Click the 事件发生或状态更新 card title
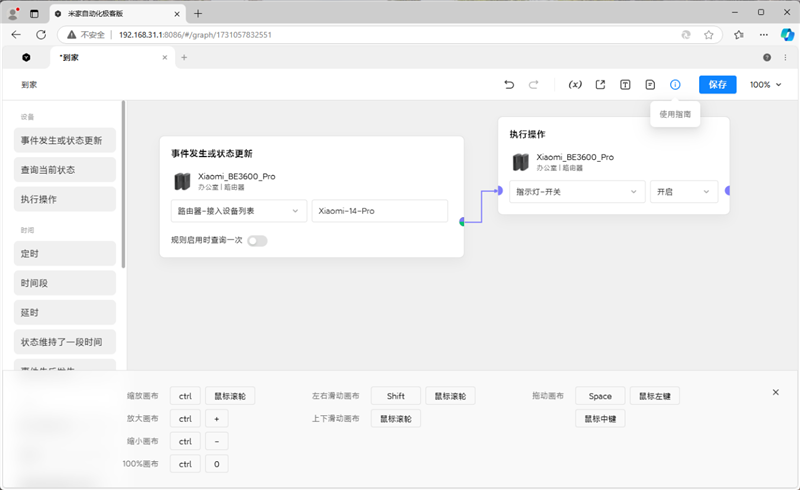Screen dimensions: 800x490 (212, 154)
